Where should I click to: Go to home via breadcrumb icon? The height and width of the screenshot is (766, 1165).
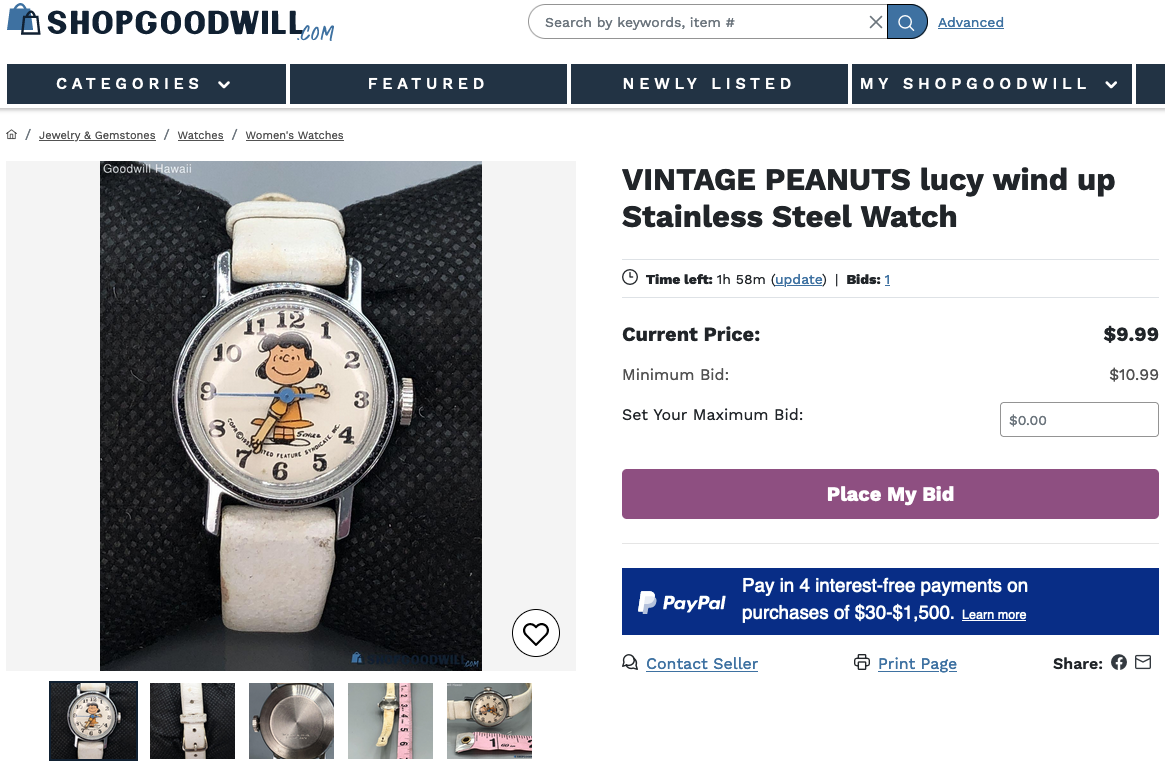click(x=12, y=135)
